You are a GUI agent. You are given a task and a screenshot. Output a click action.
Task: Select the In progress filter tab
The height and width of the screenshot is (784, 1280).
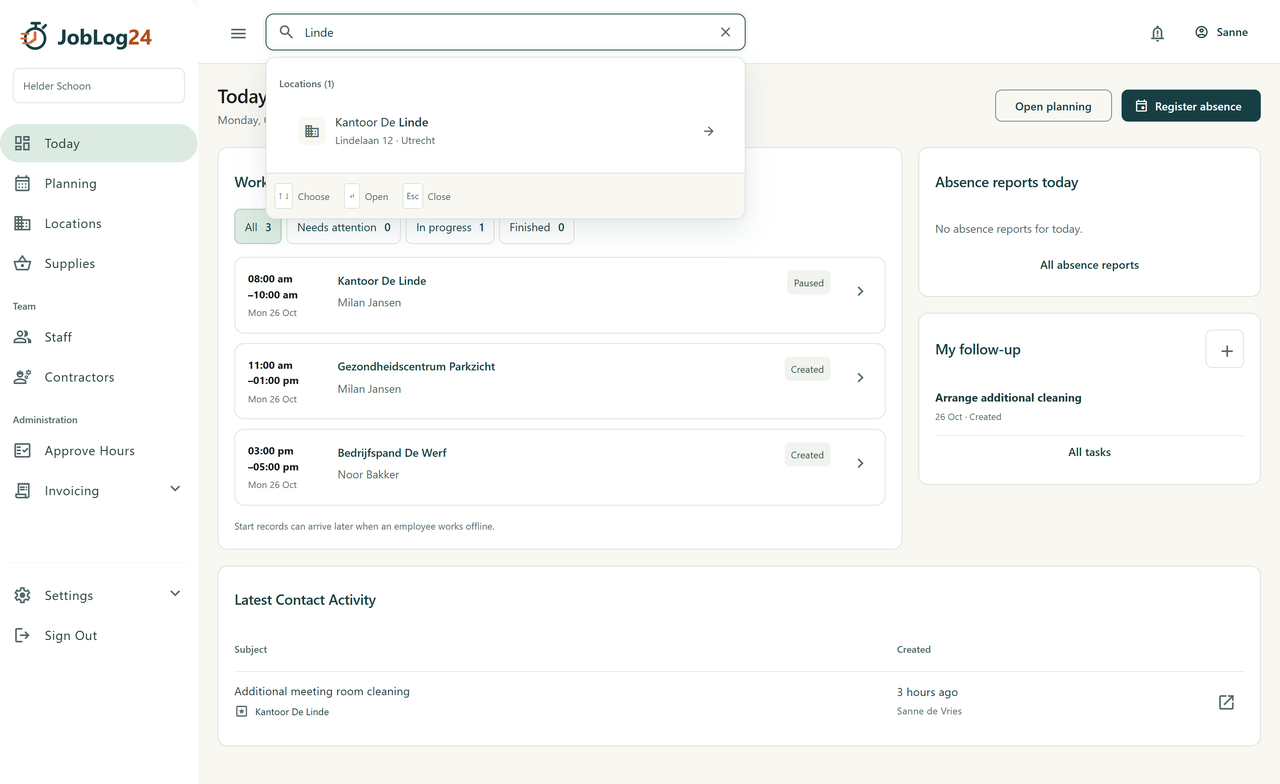click(x=450, y=227)
